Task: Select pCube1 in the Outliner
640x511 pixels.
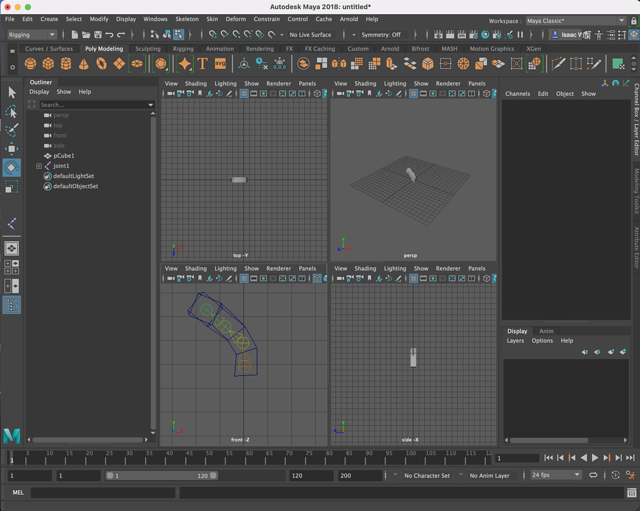Action: pos(64,156)
